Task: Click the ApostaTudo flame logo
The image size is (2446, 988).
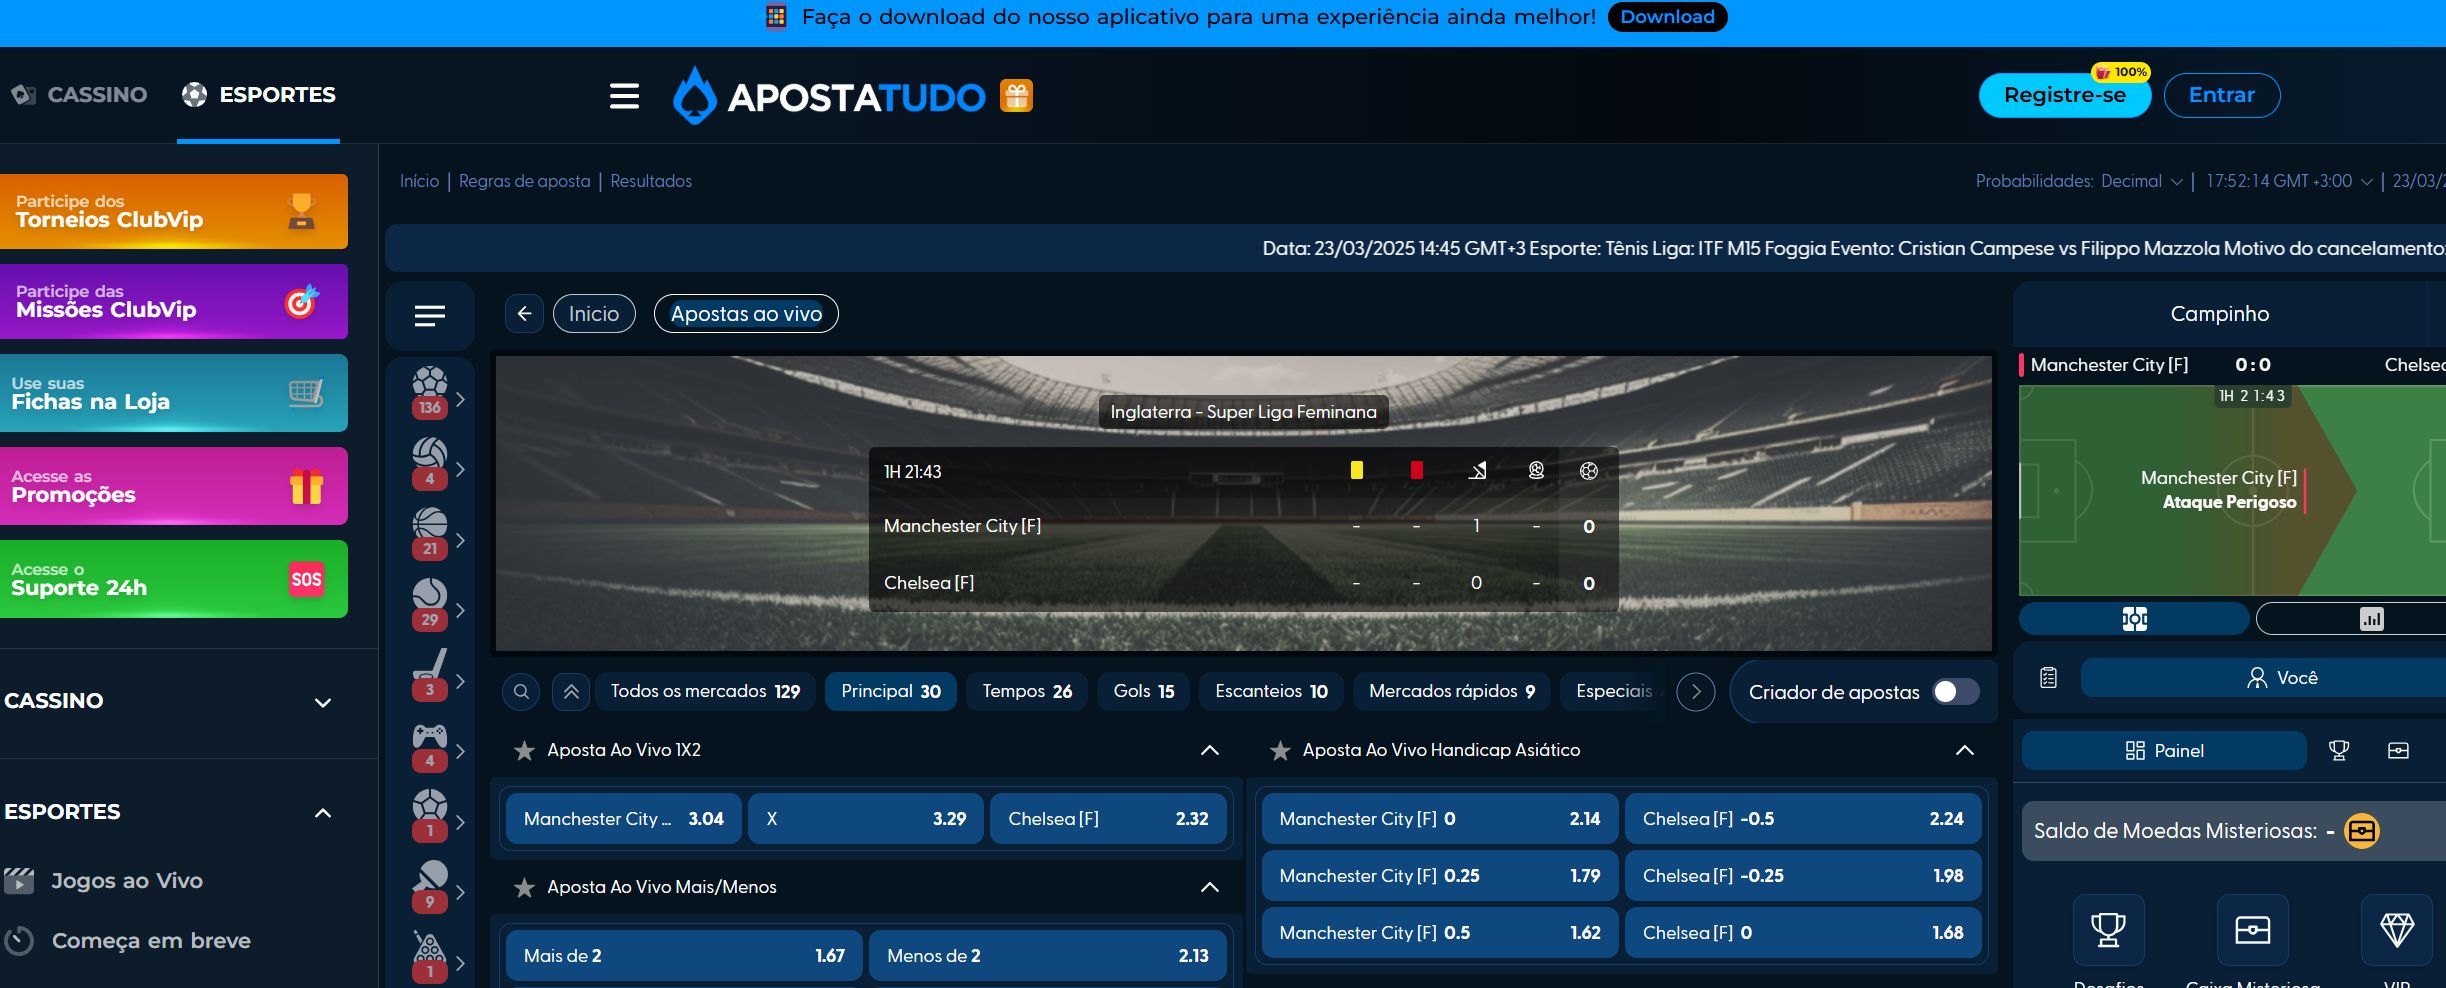Action: click(829, 96)
